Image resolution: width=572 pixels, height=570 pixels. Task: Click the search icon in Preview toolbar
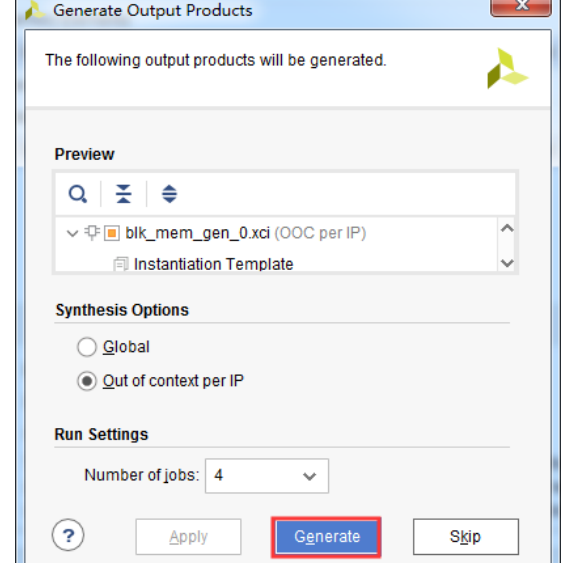pyautogui.click(x=78, y=194)
